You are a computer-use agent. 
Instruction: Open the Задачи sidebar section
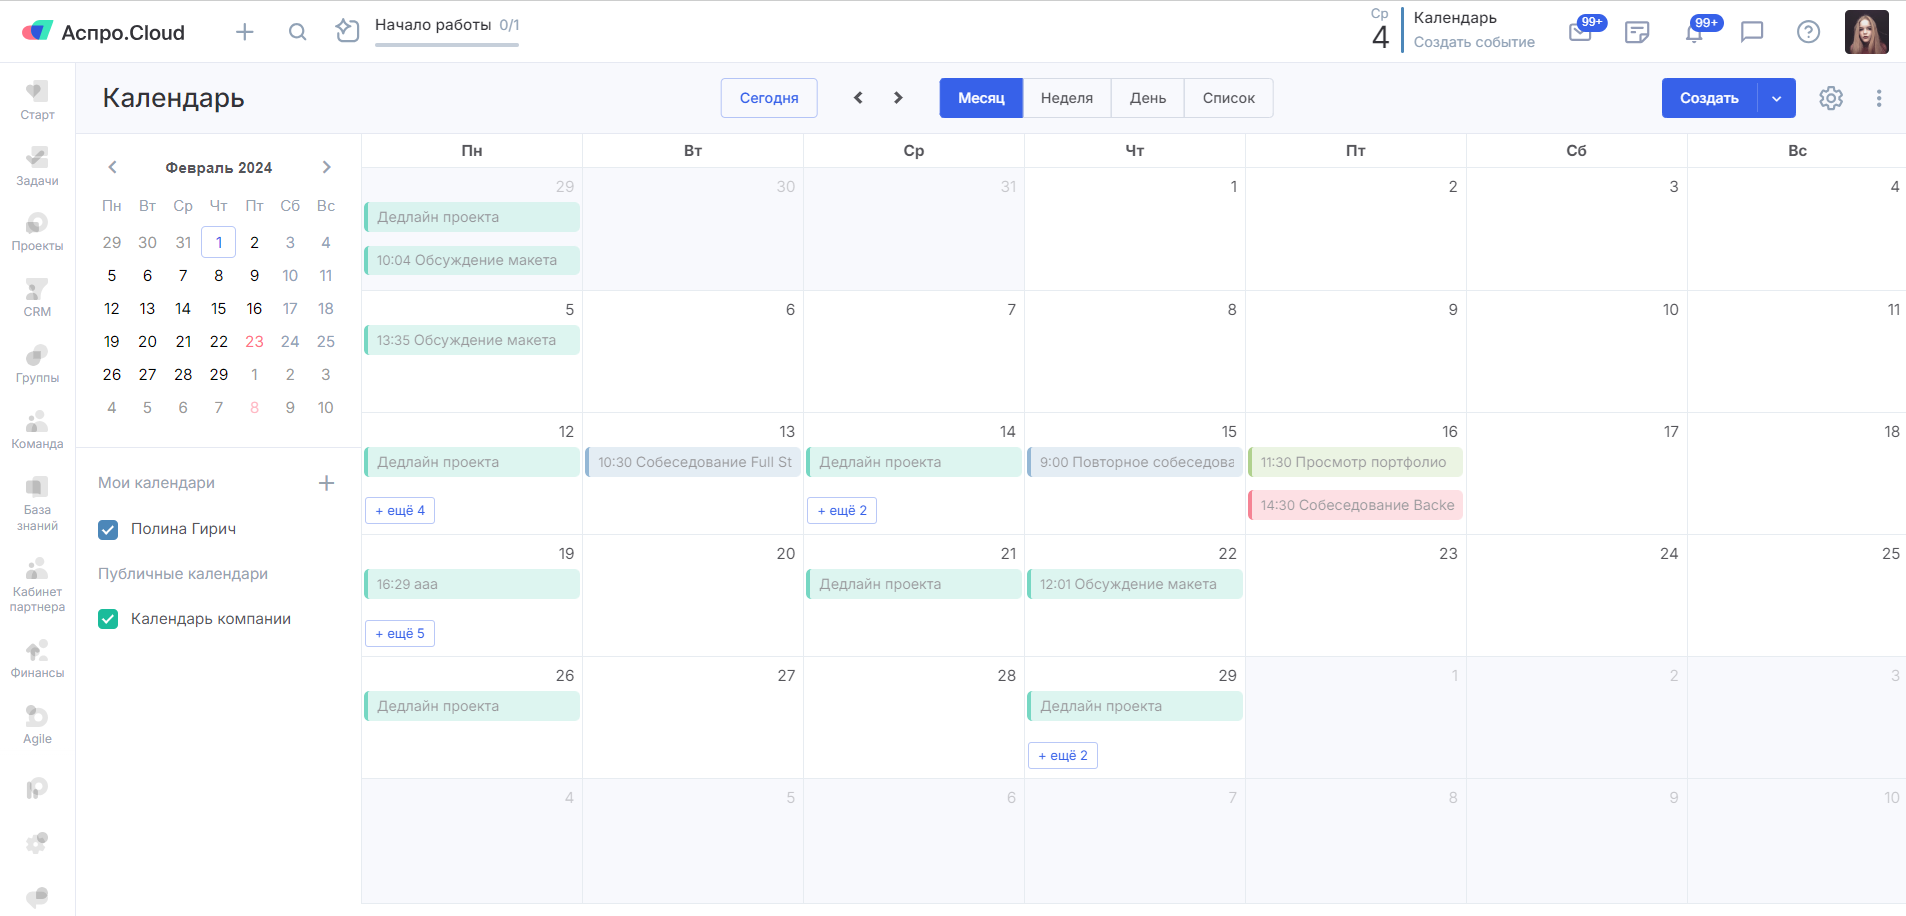coord(37,166)
